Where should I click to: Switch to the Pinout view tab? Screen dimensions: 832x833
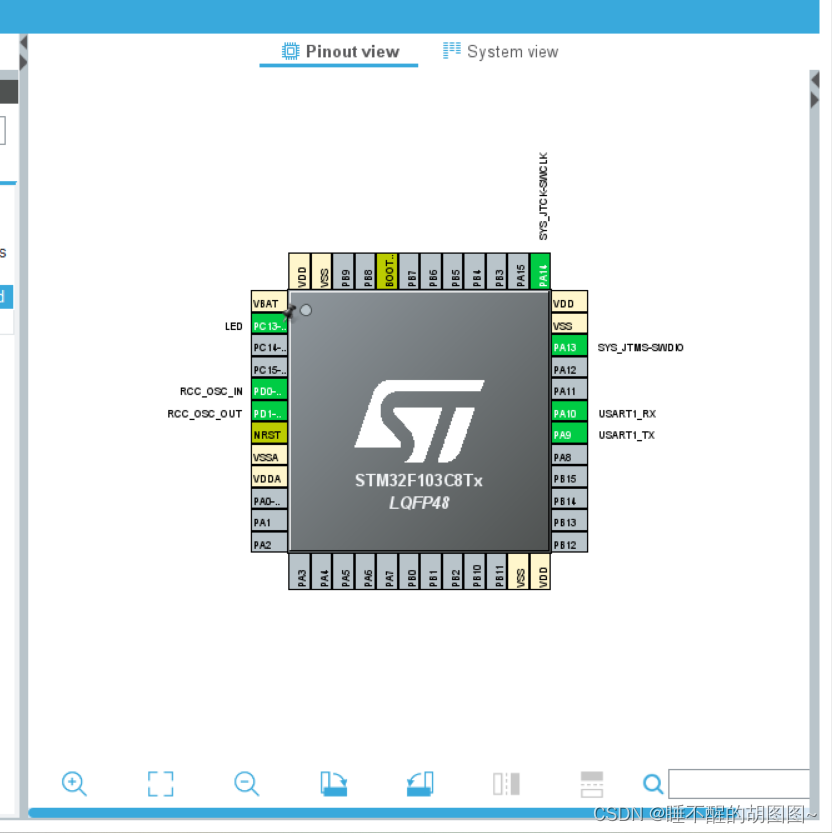pos(340,52)
